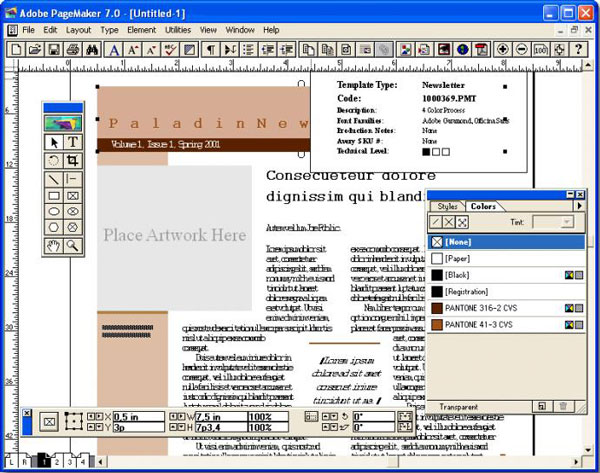Click the X position field showing 0.5 in
The width and height of the screenshot is (600, 473).
point(139,417)
